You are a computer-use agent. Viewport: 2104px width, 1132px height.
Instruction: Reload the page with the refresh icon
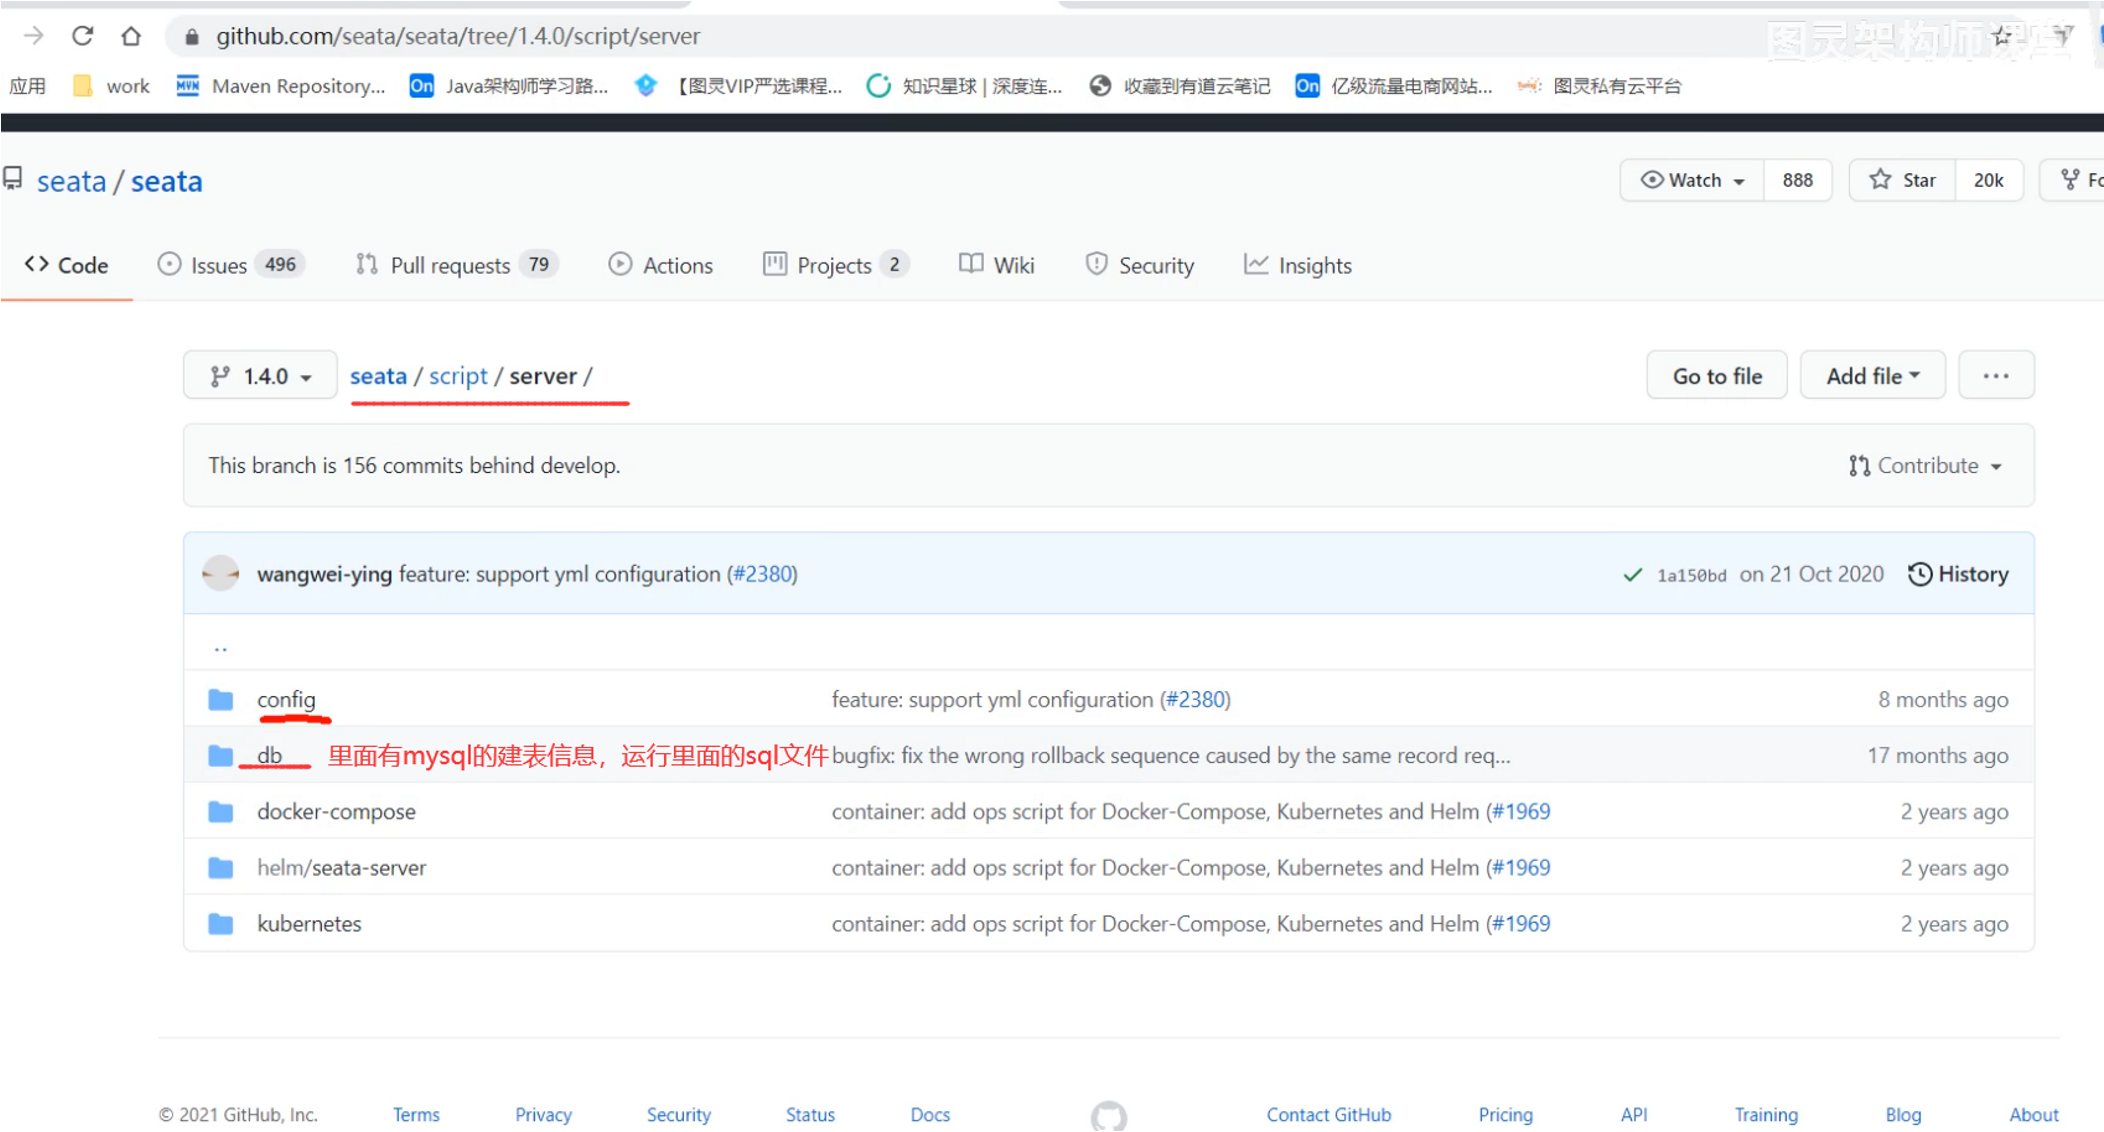click(x=83, y=36)
